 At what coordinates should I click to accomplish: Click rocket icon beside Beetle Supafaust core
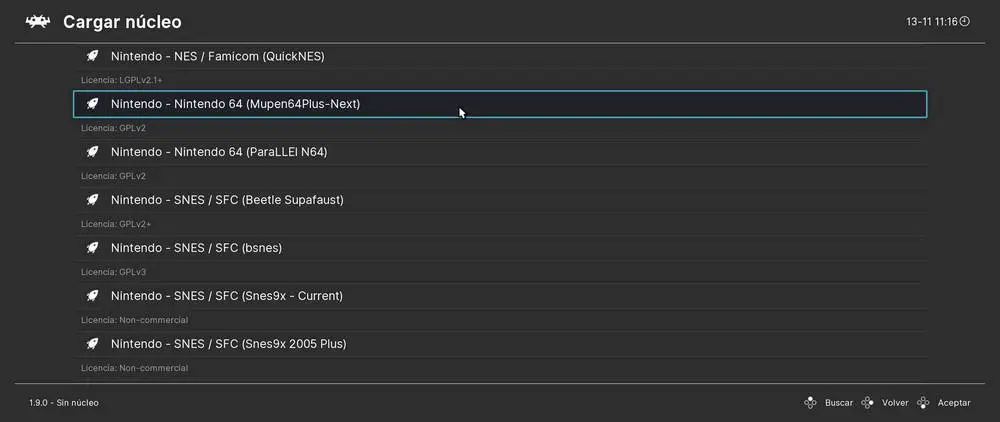92,200
